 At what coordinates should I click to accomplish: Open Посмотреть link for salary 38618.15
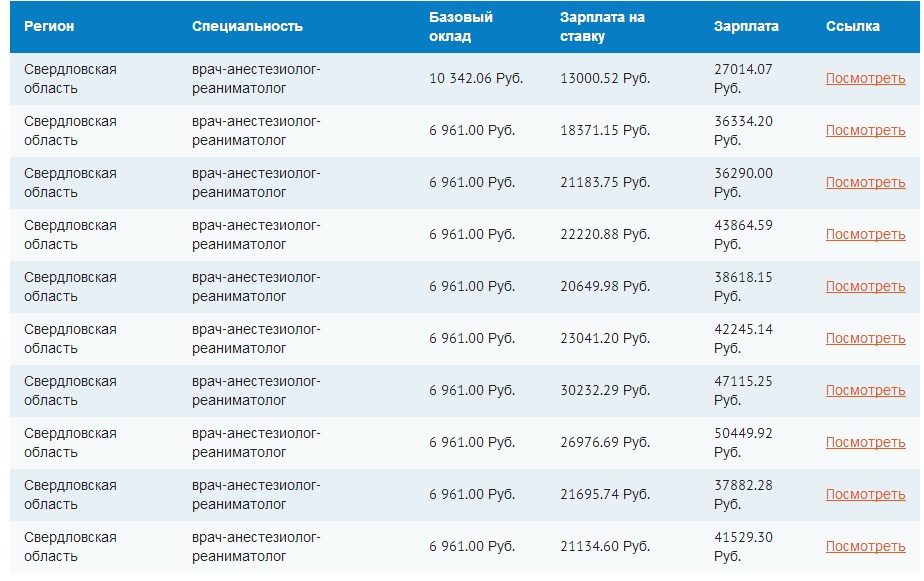pyautogui.click(x=865, y=286)
